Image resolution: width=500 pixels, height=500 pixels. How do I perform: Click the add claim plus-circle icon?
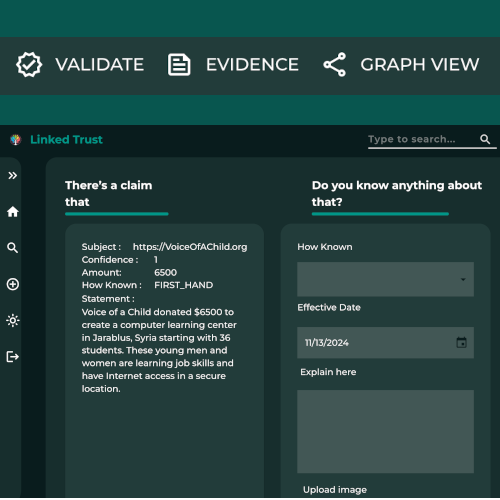click(x=13, y=284)
